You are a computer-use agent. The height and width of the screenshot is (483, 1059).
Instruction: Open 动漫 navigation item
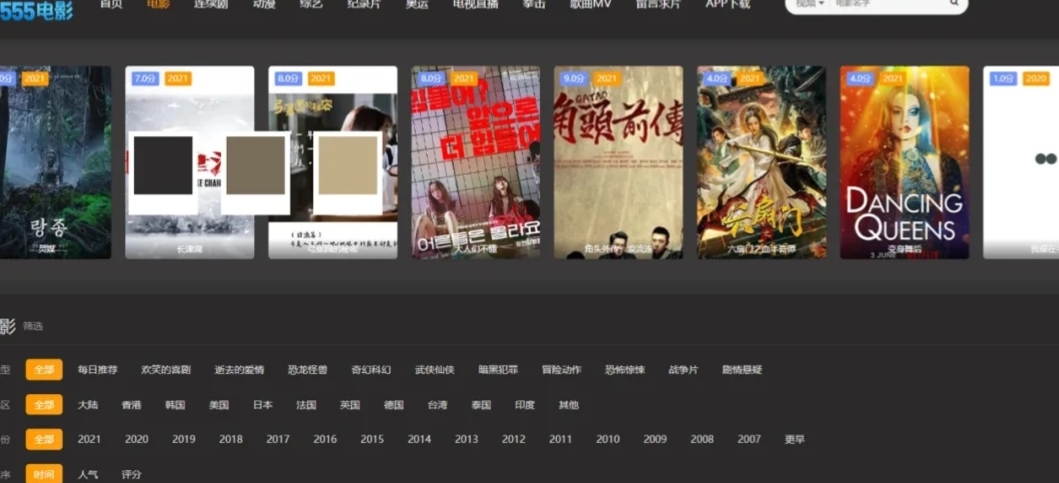click(263, 4)
